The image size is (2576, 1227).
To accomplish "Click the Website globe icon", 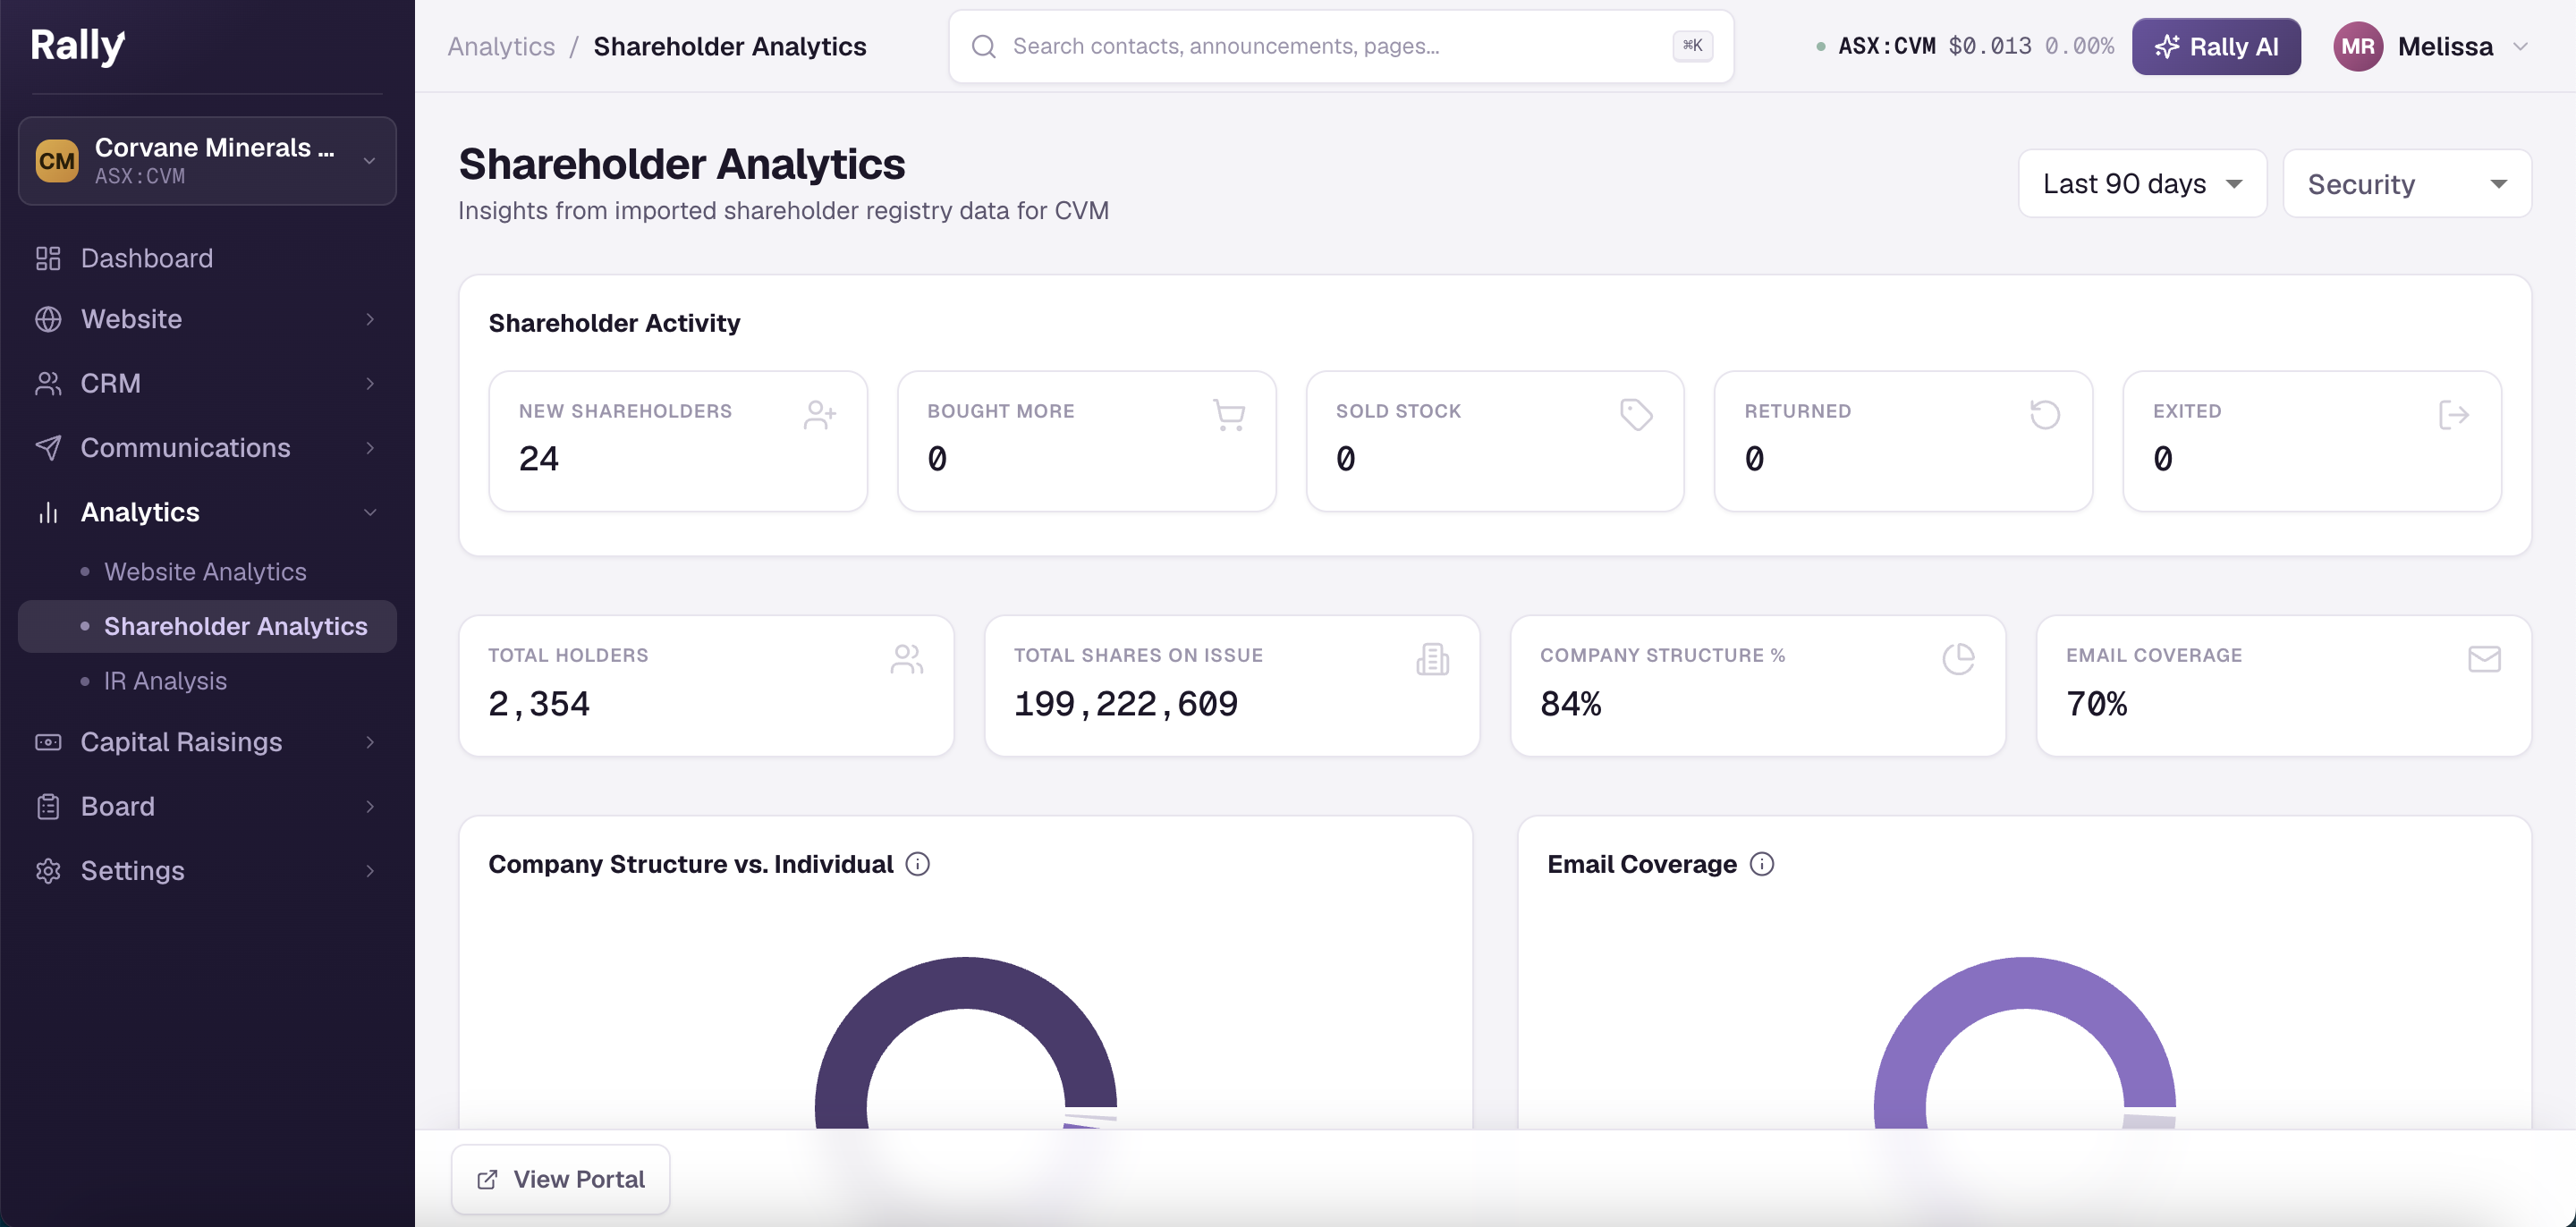I will 48,319.
